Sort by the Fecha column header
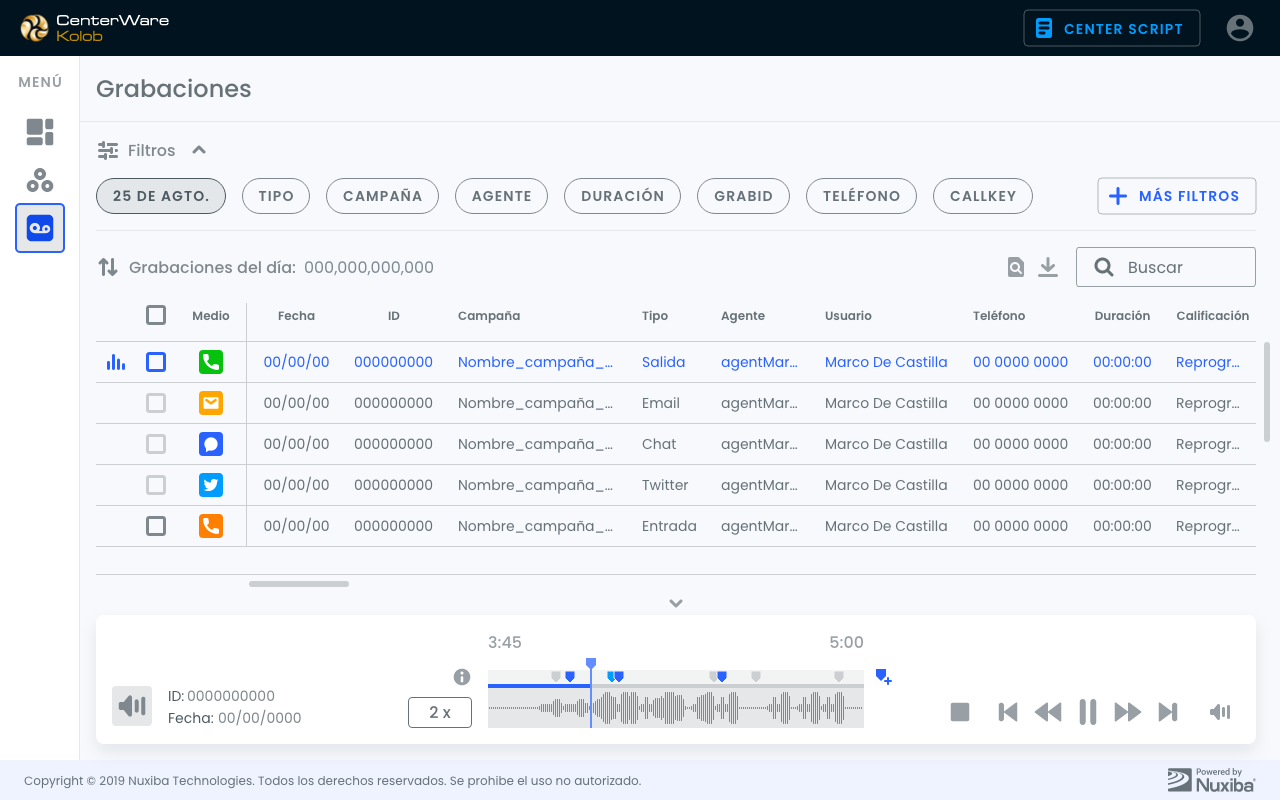 (x=296, y=315)
